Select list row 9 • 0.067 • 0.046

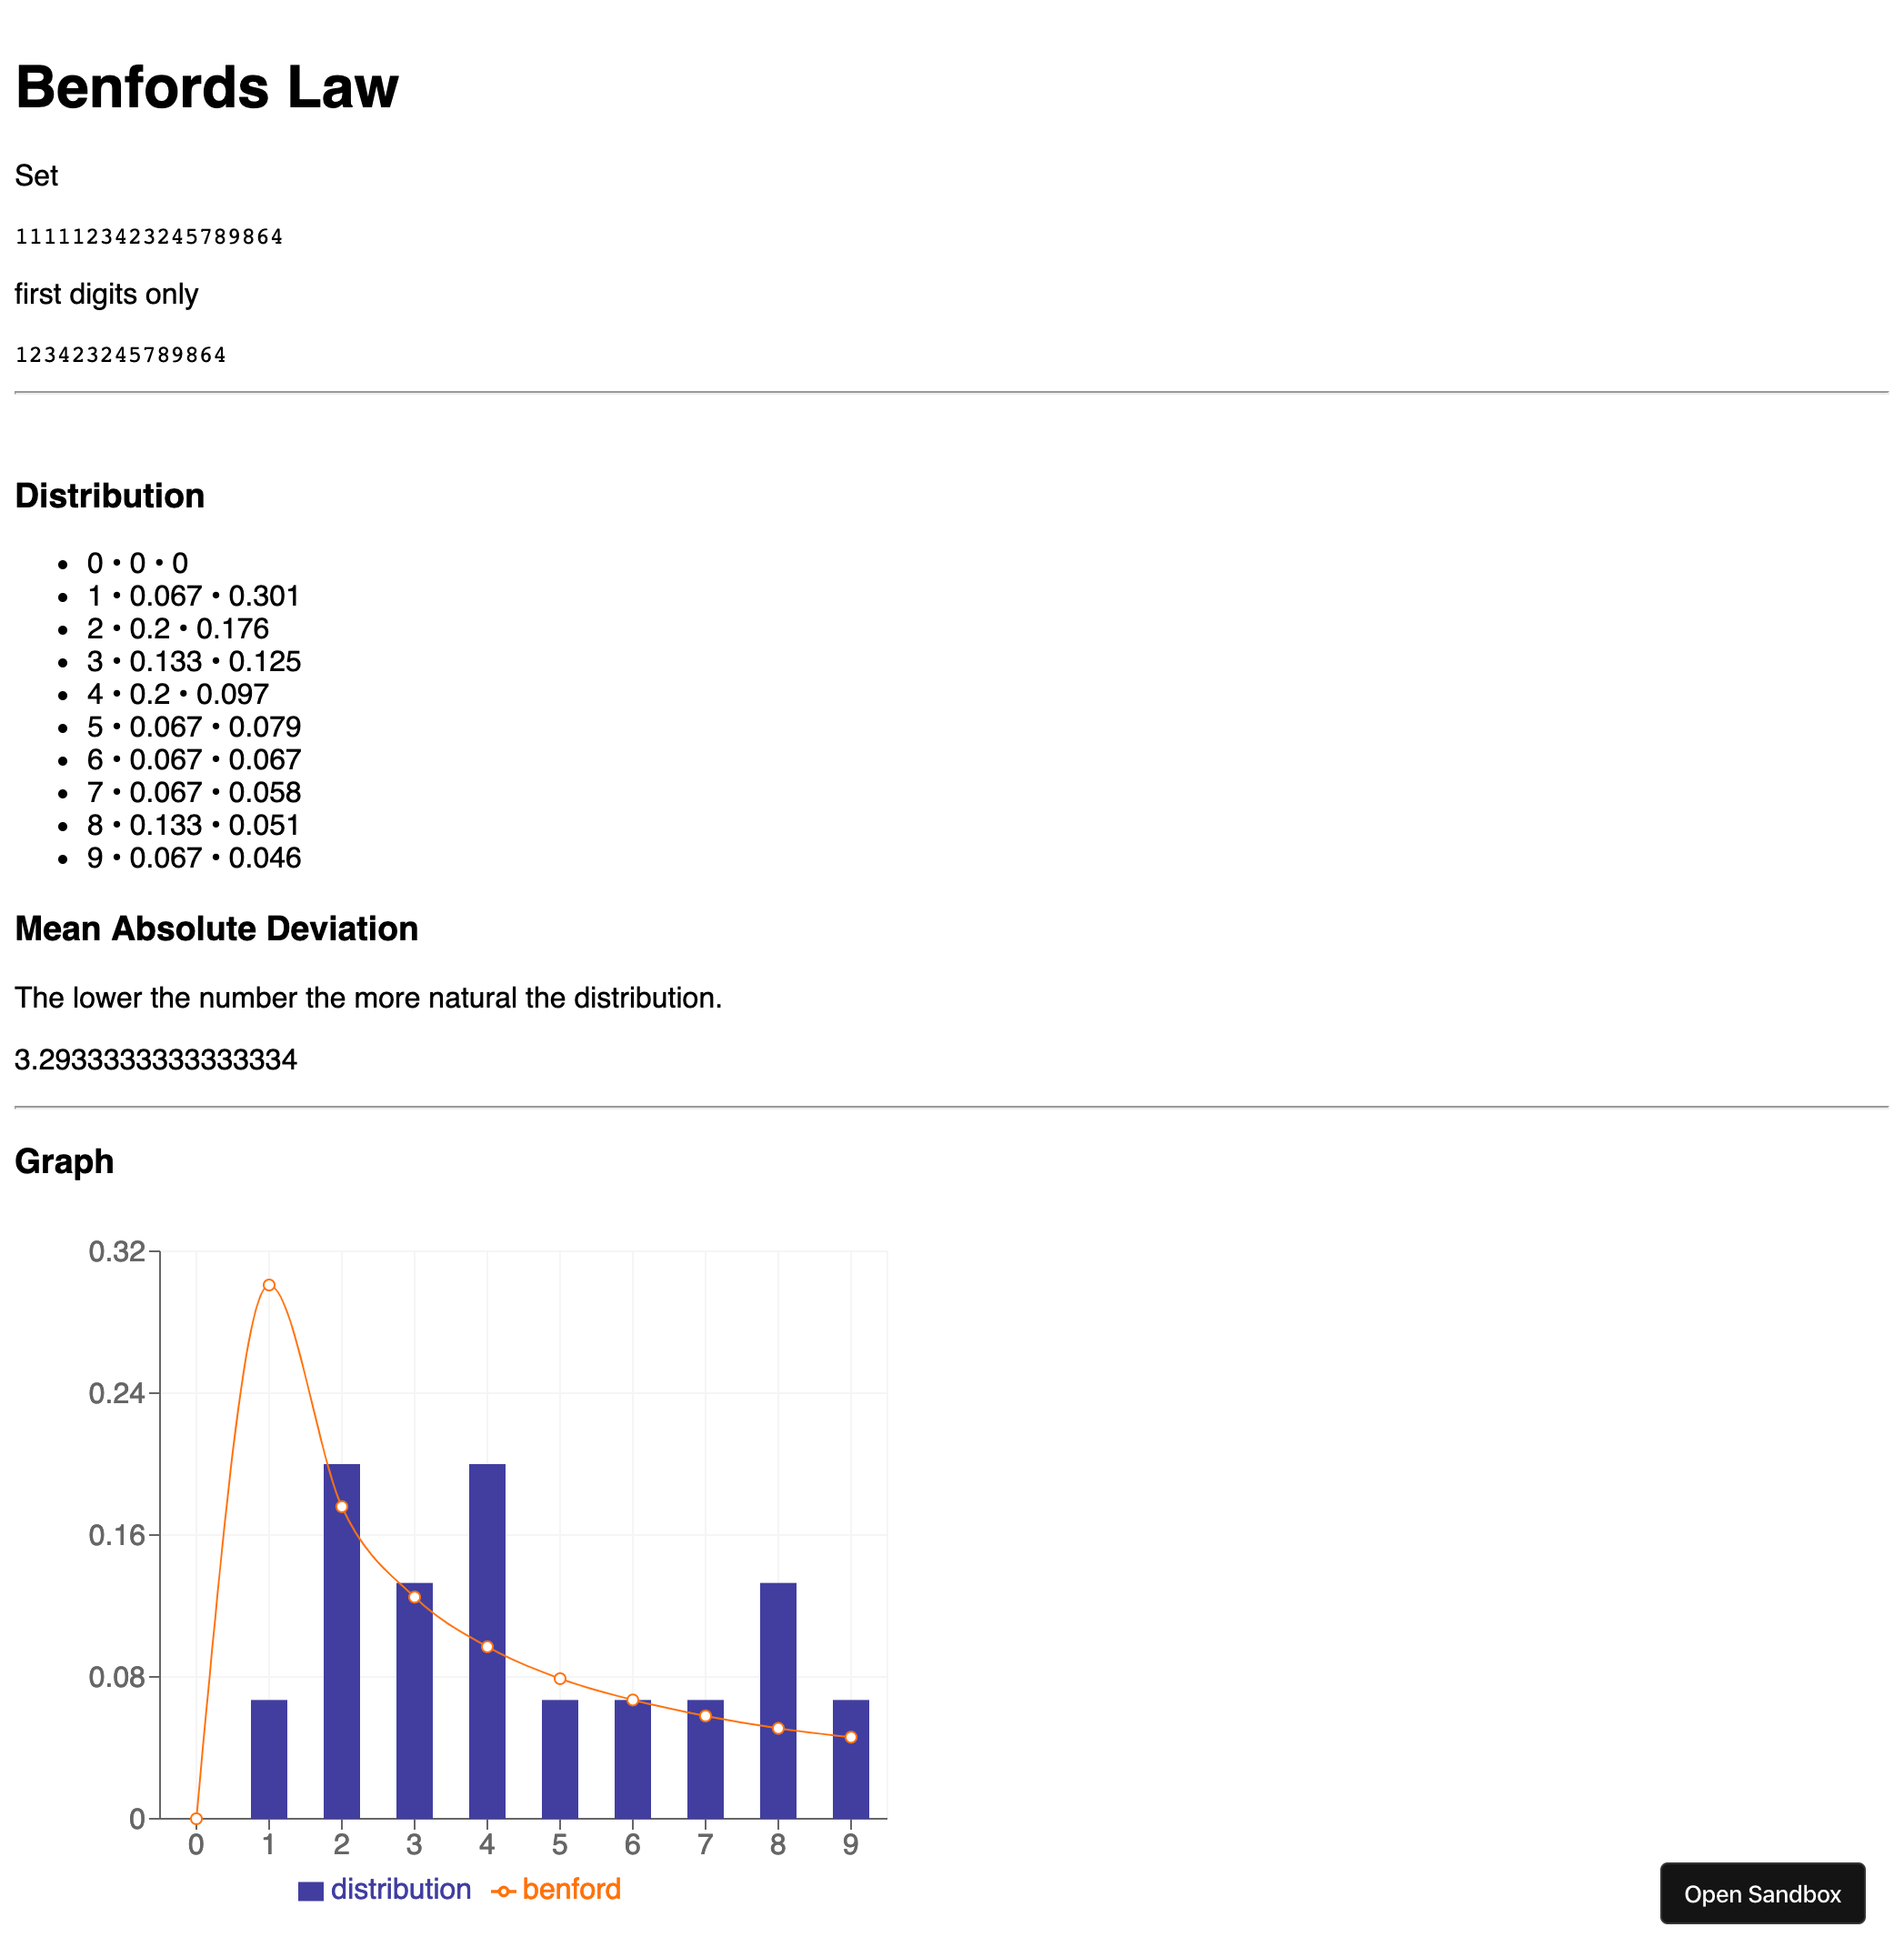pos(194,858)
